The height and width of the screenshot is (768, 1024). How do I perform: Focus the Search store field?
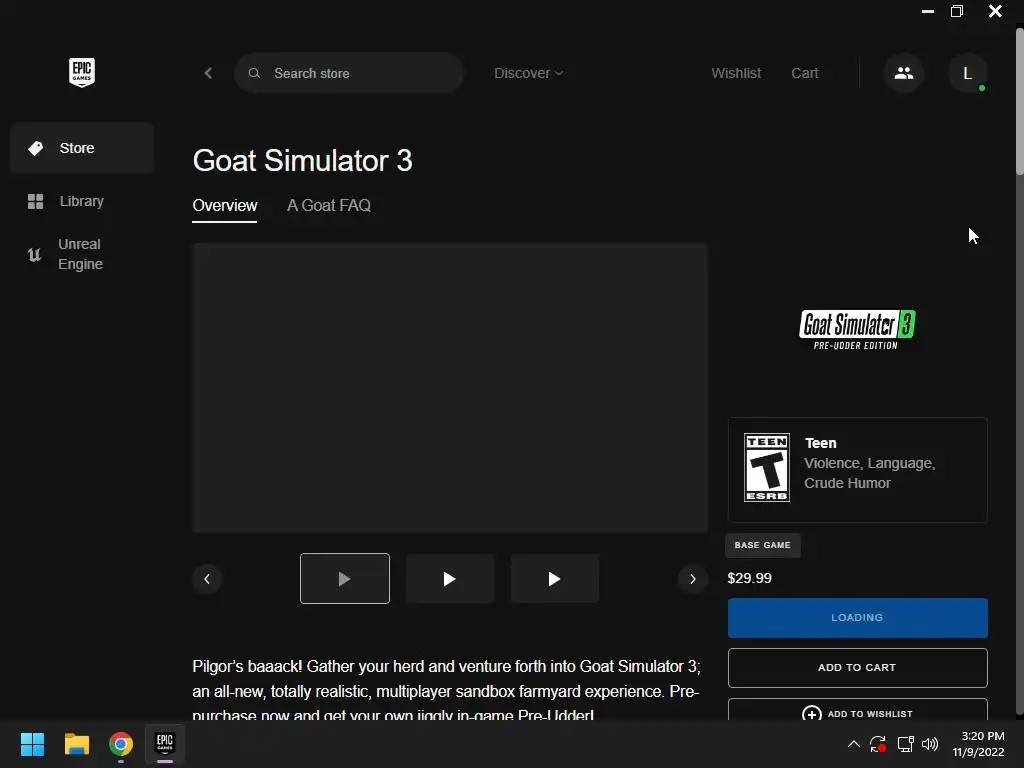349,73
